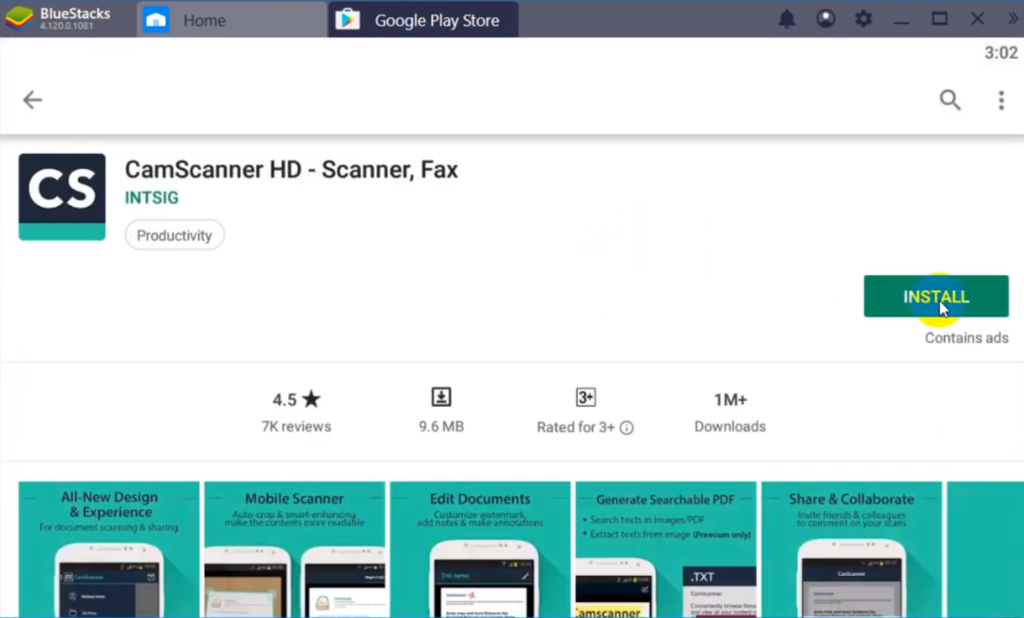
Task: Open BlueStacks notifications bell
Action: [787, 19]
